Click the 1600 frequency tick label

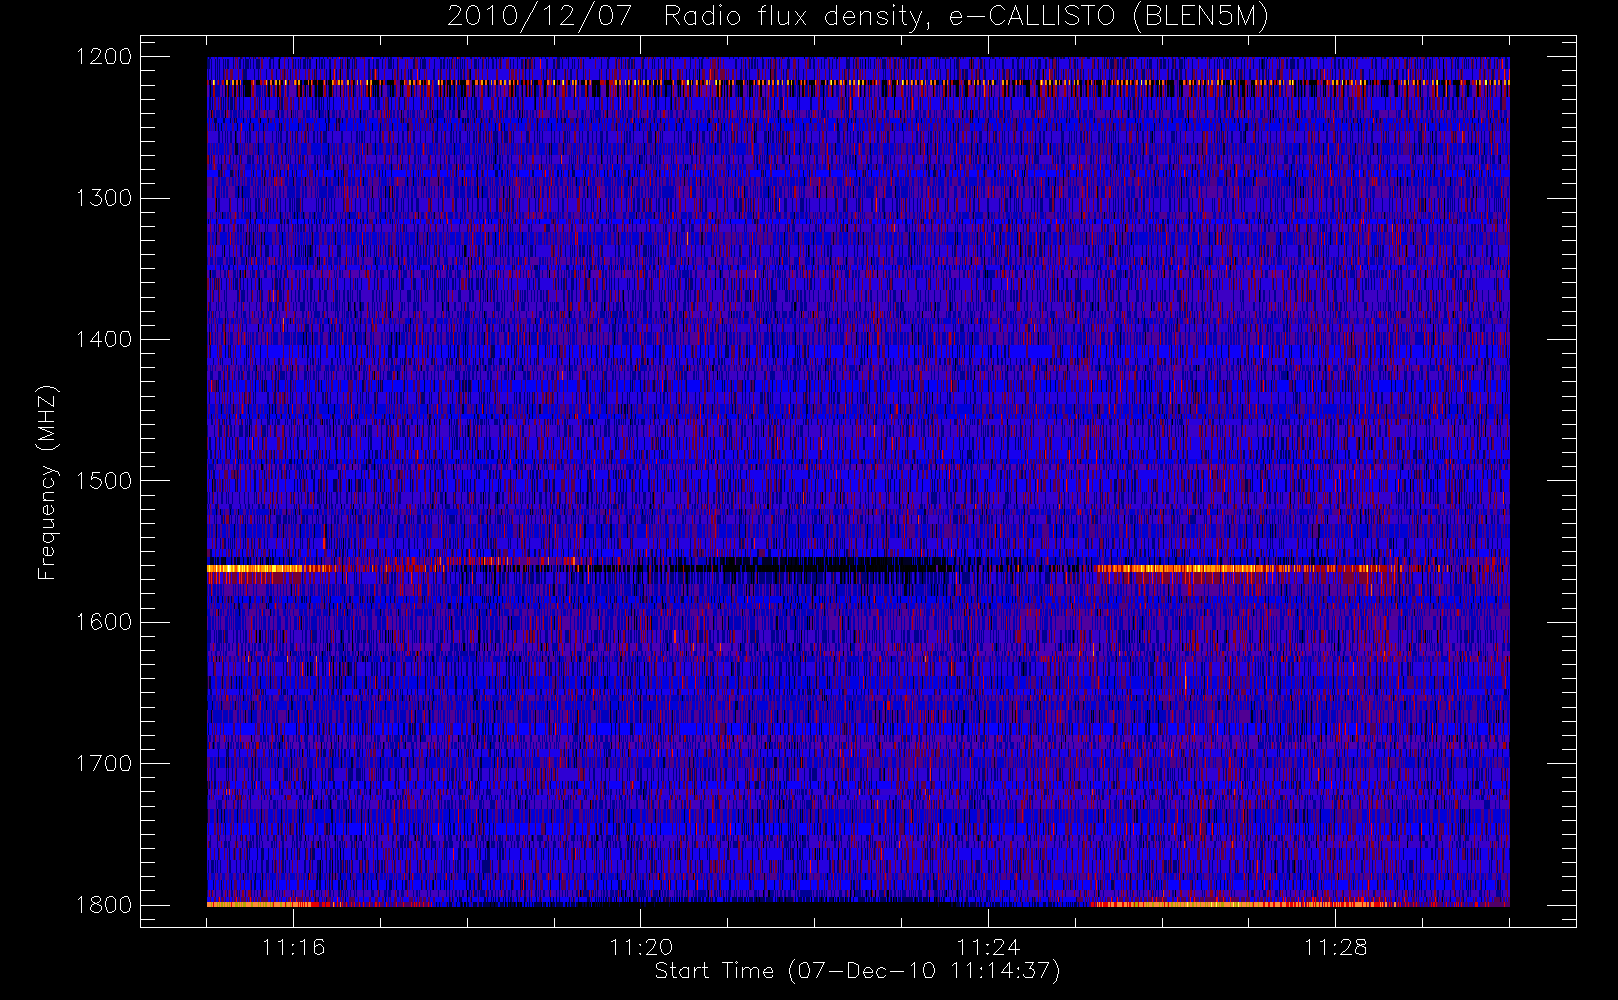tap(104, 622)
